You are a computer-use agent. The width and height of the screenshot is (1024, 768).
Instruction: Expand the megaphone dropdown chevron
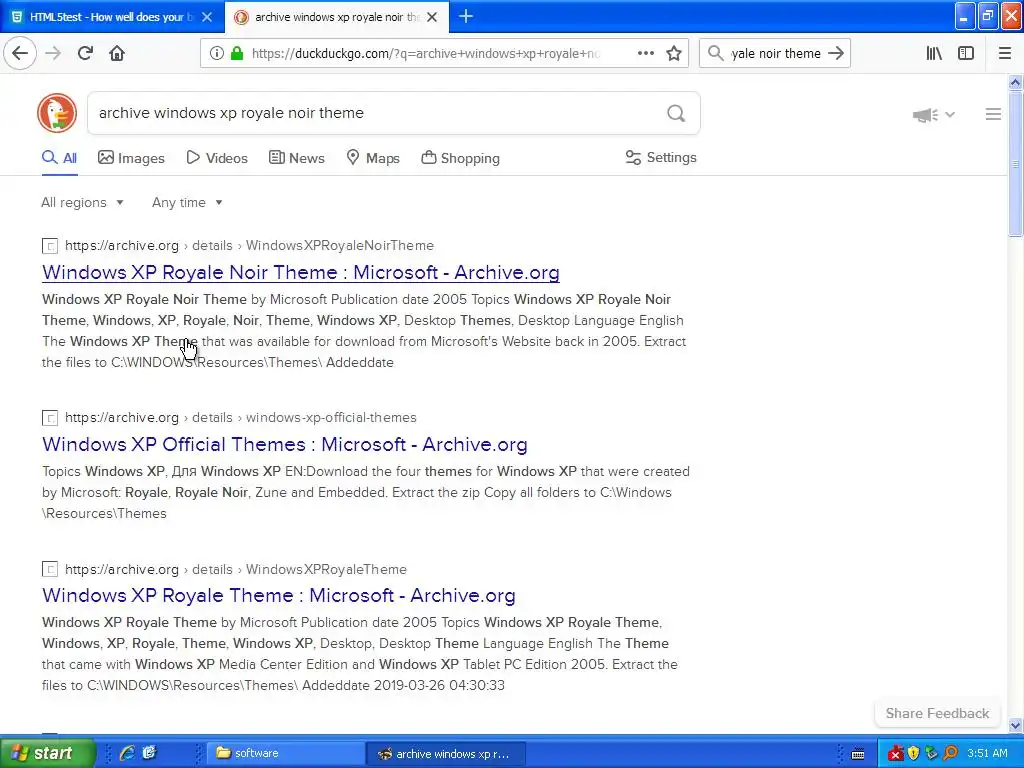950,115
